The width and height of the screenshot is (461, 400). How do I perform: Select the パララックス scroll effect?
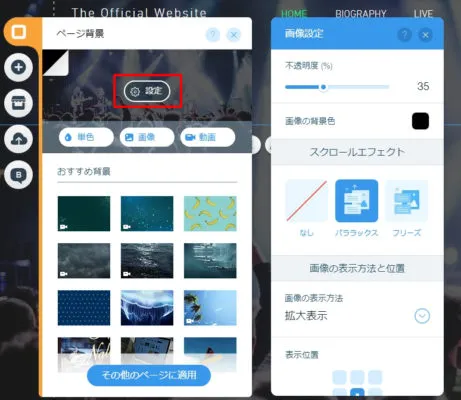[357, 201]
